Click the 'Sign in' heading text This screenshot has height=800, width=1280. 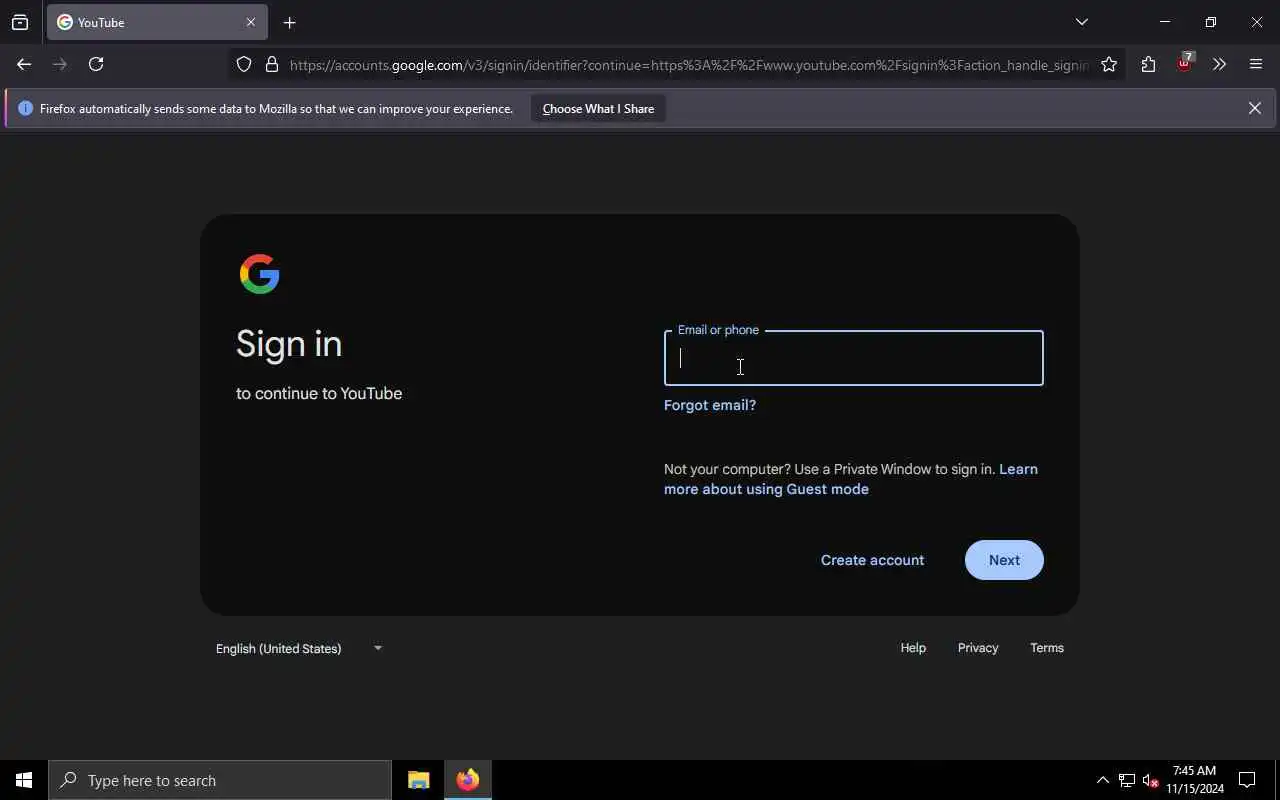pos(289,344)
